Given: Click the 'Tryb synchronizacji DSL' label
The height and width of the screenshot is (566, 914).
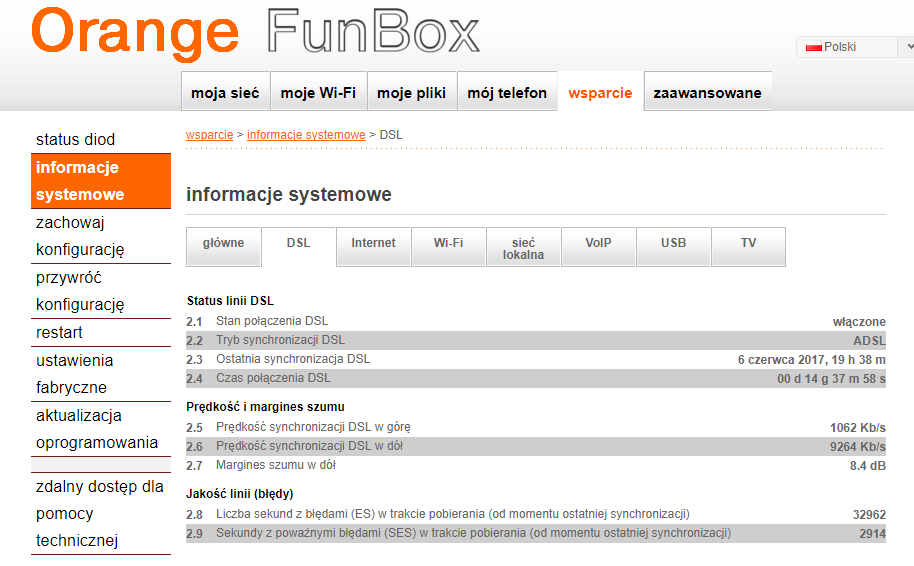Looking at the screenshot, I should pos(280,340).
